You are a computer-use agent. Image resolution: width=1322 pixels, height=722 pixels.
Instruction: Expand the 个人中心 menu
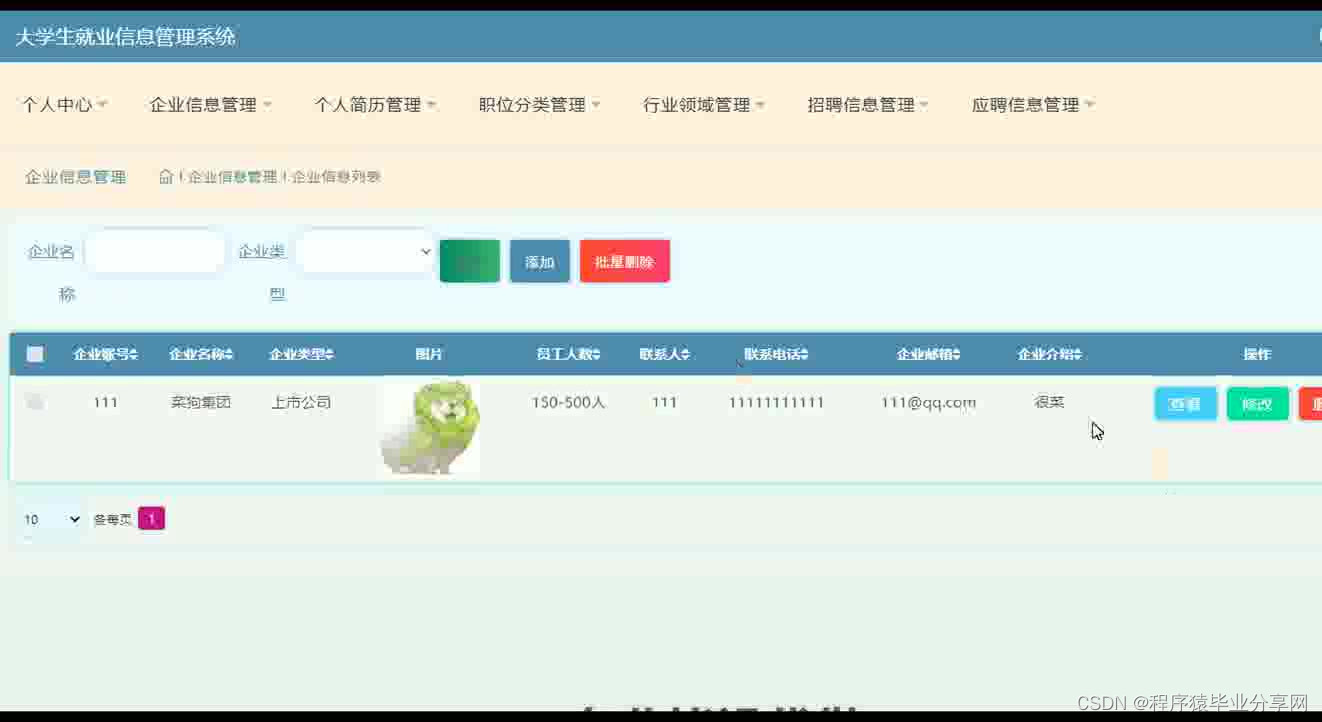click(x=65, y=105)
